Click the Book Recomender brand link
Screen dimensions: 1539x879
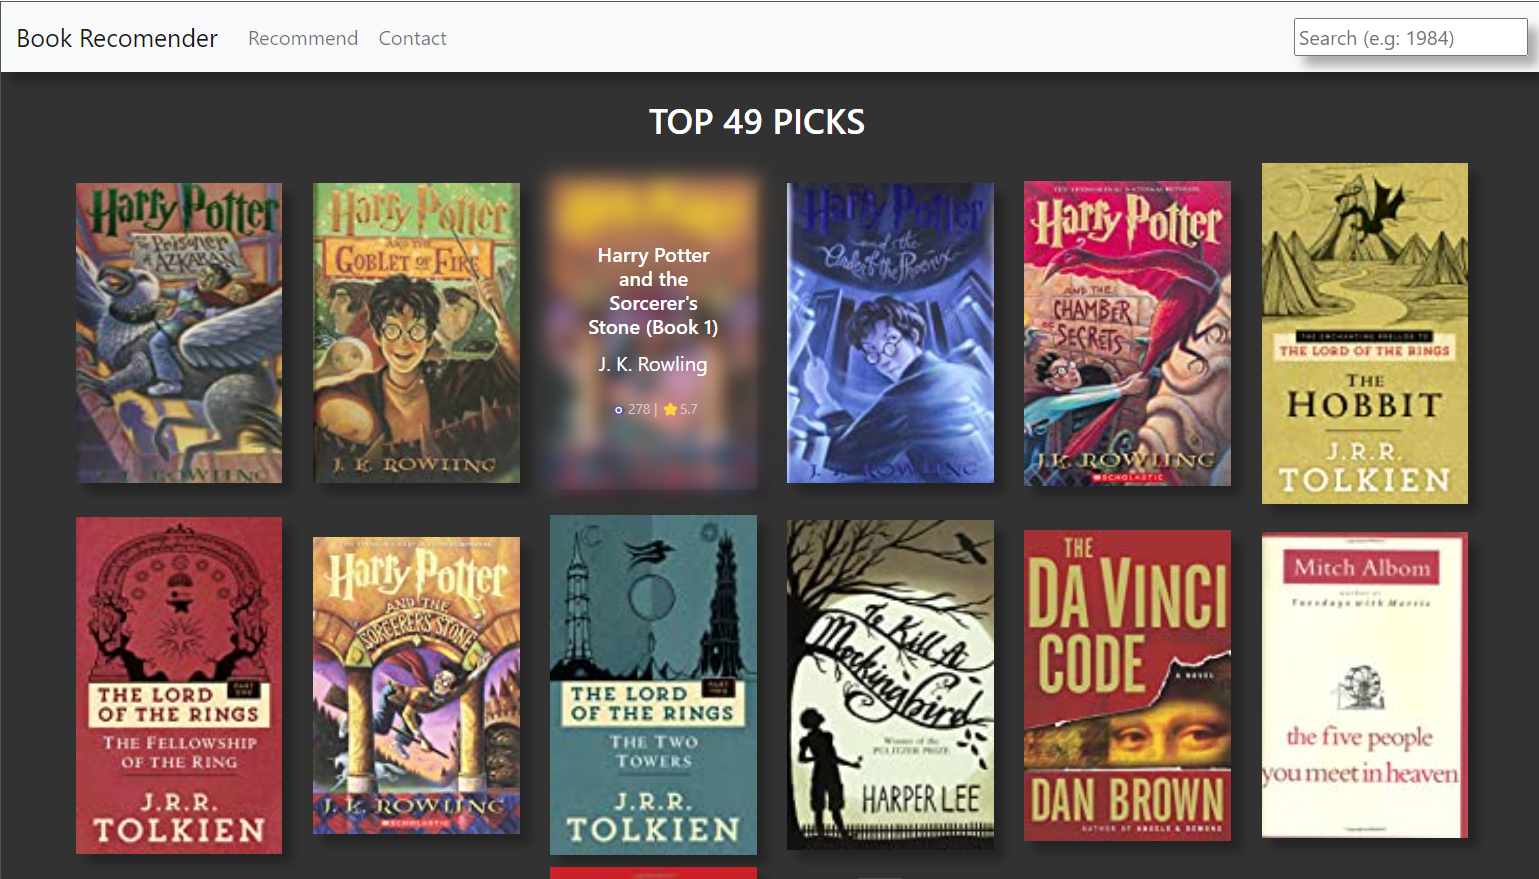117,38
